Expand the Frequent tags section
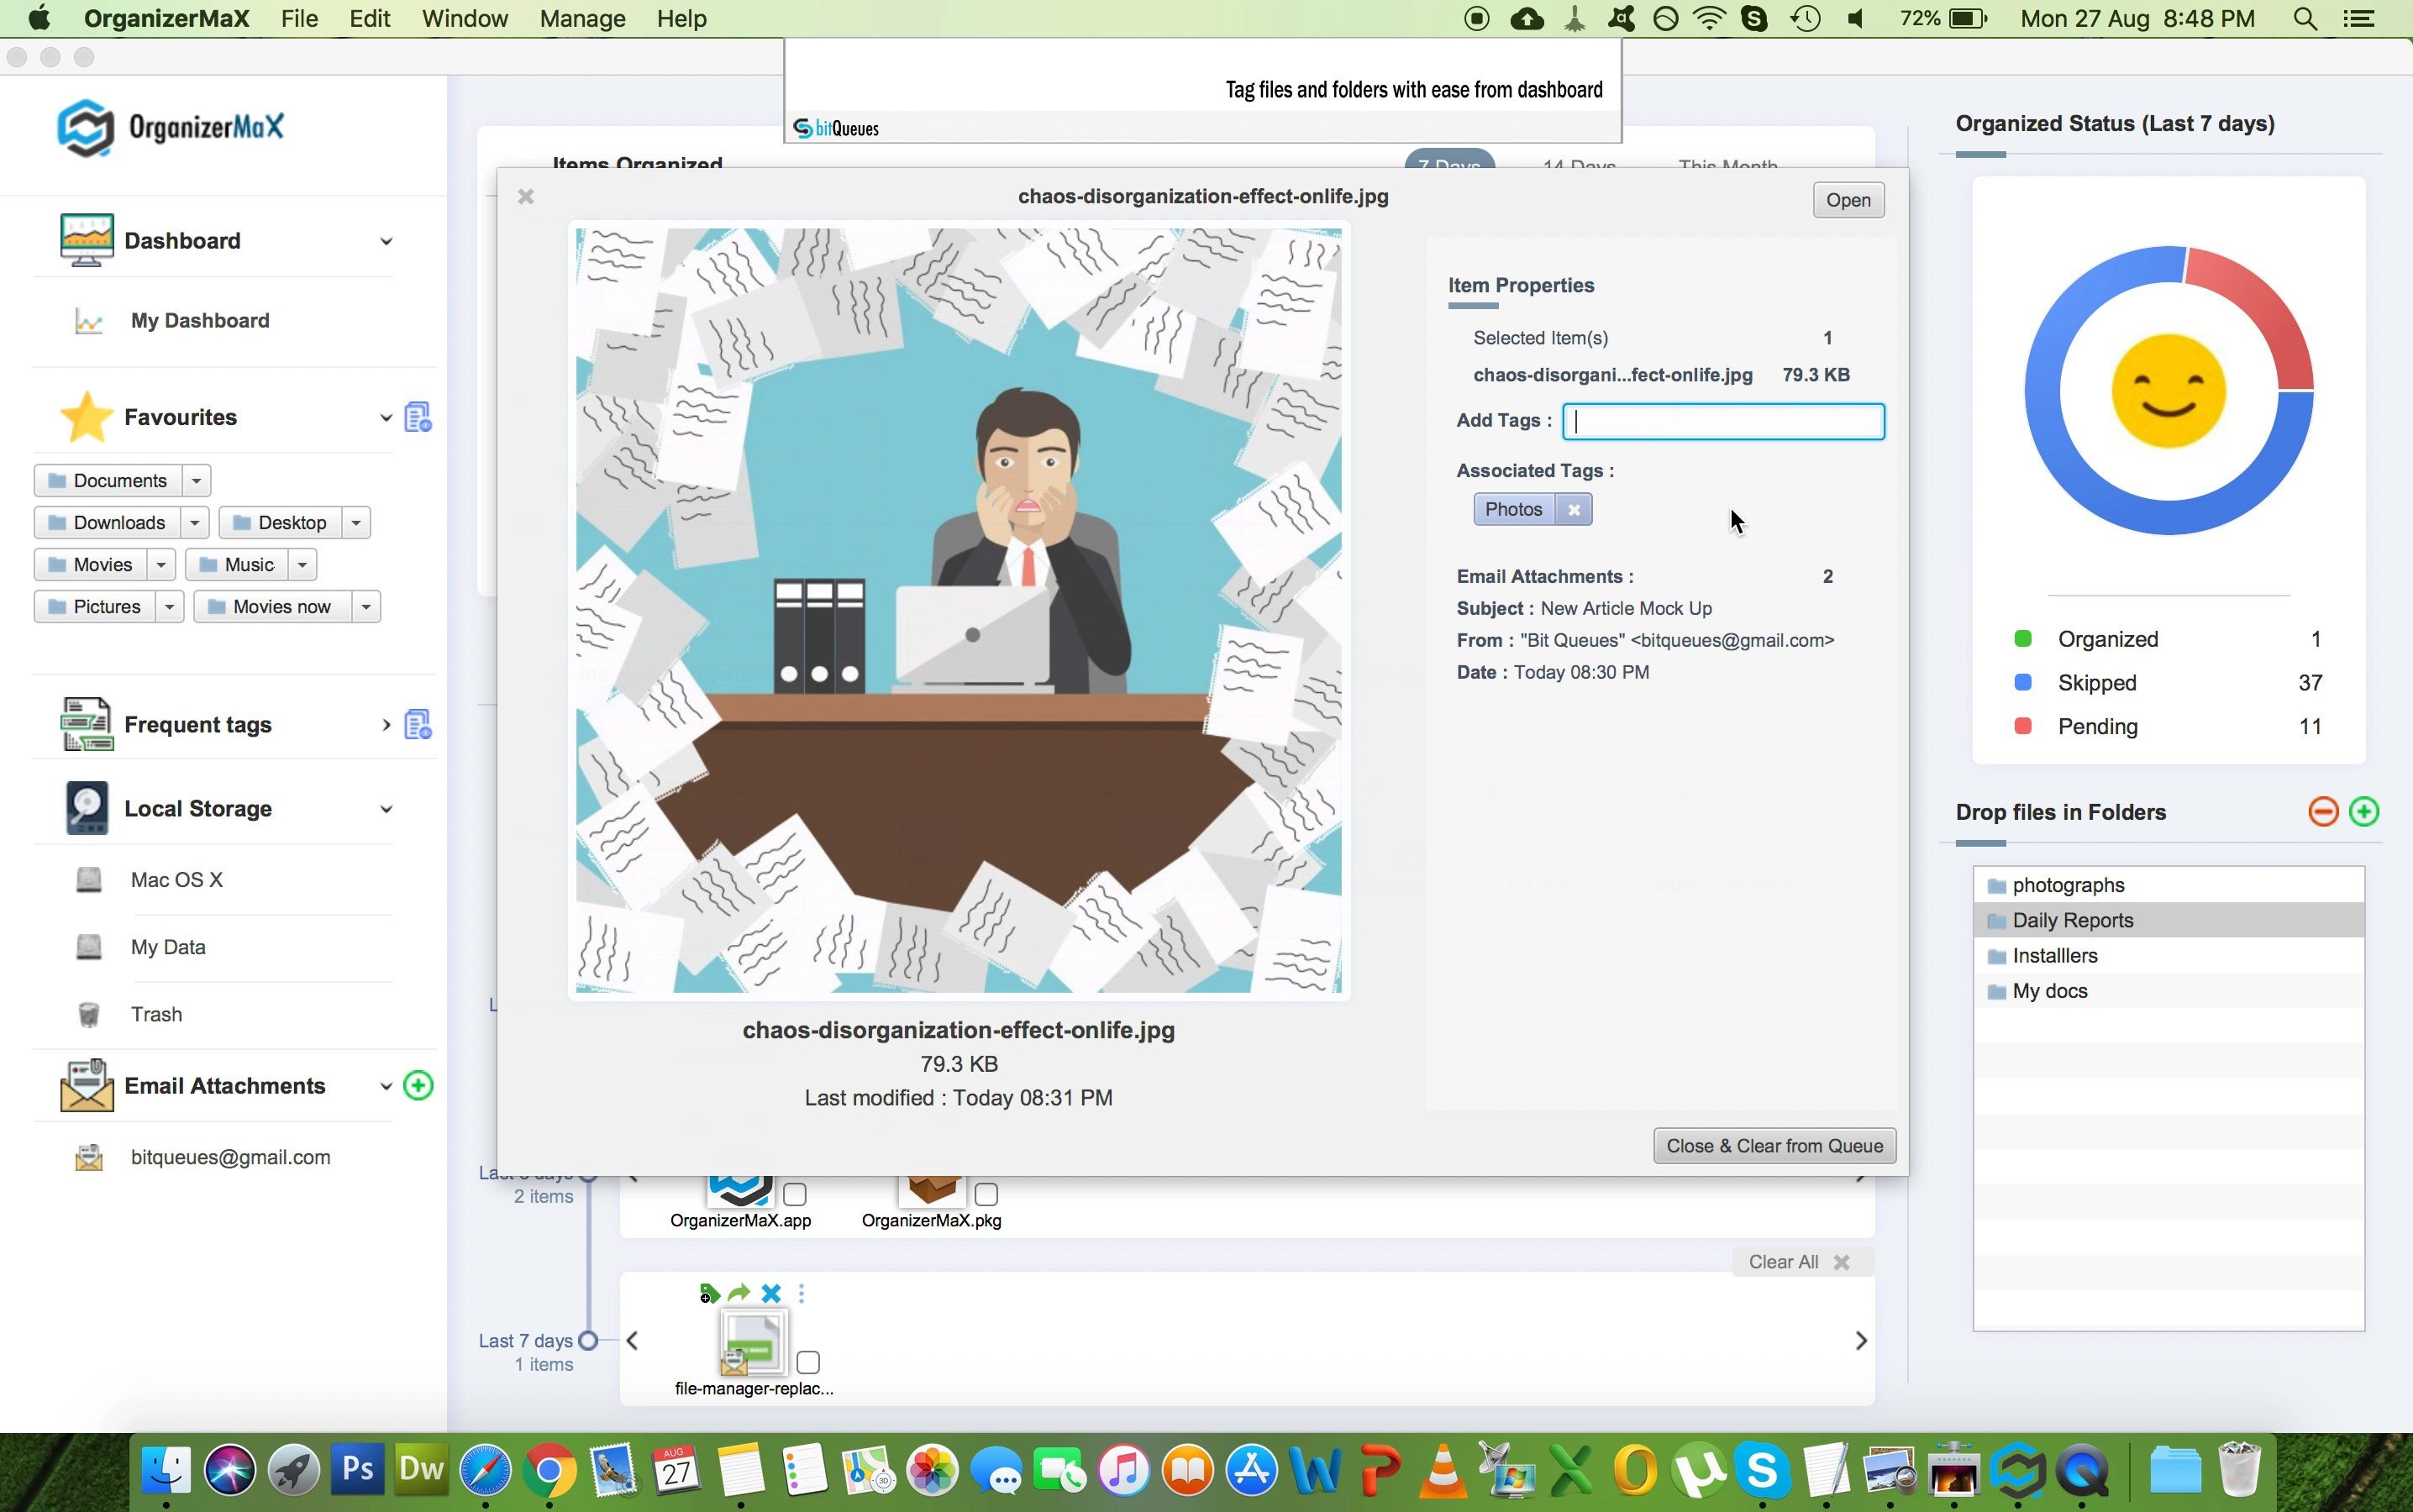Screen dimensions: 2413x1512 point(386,725)
